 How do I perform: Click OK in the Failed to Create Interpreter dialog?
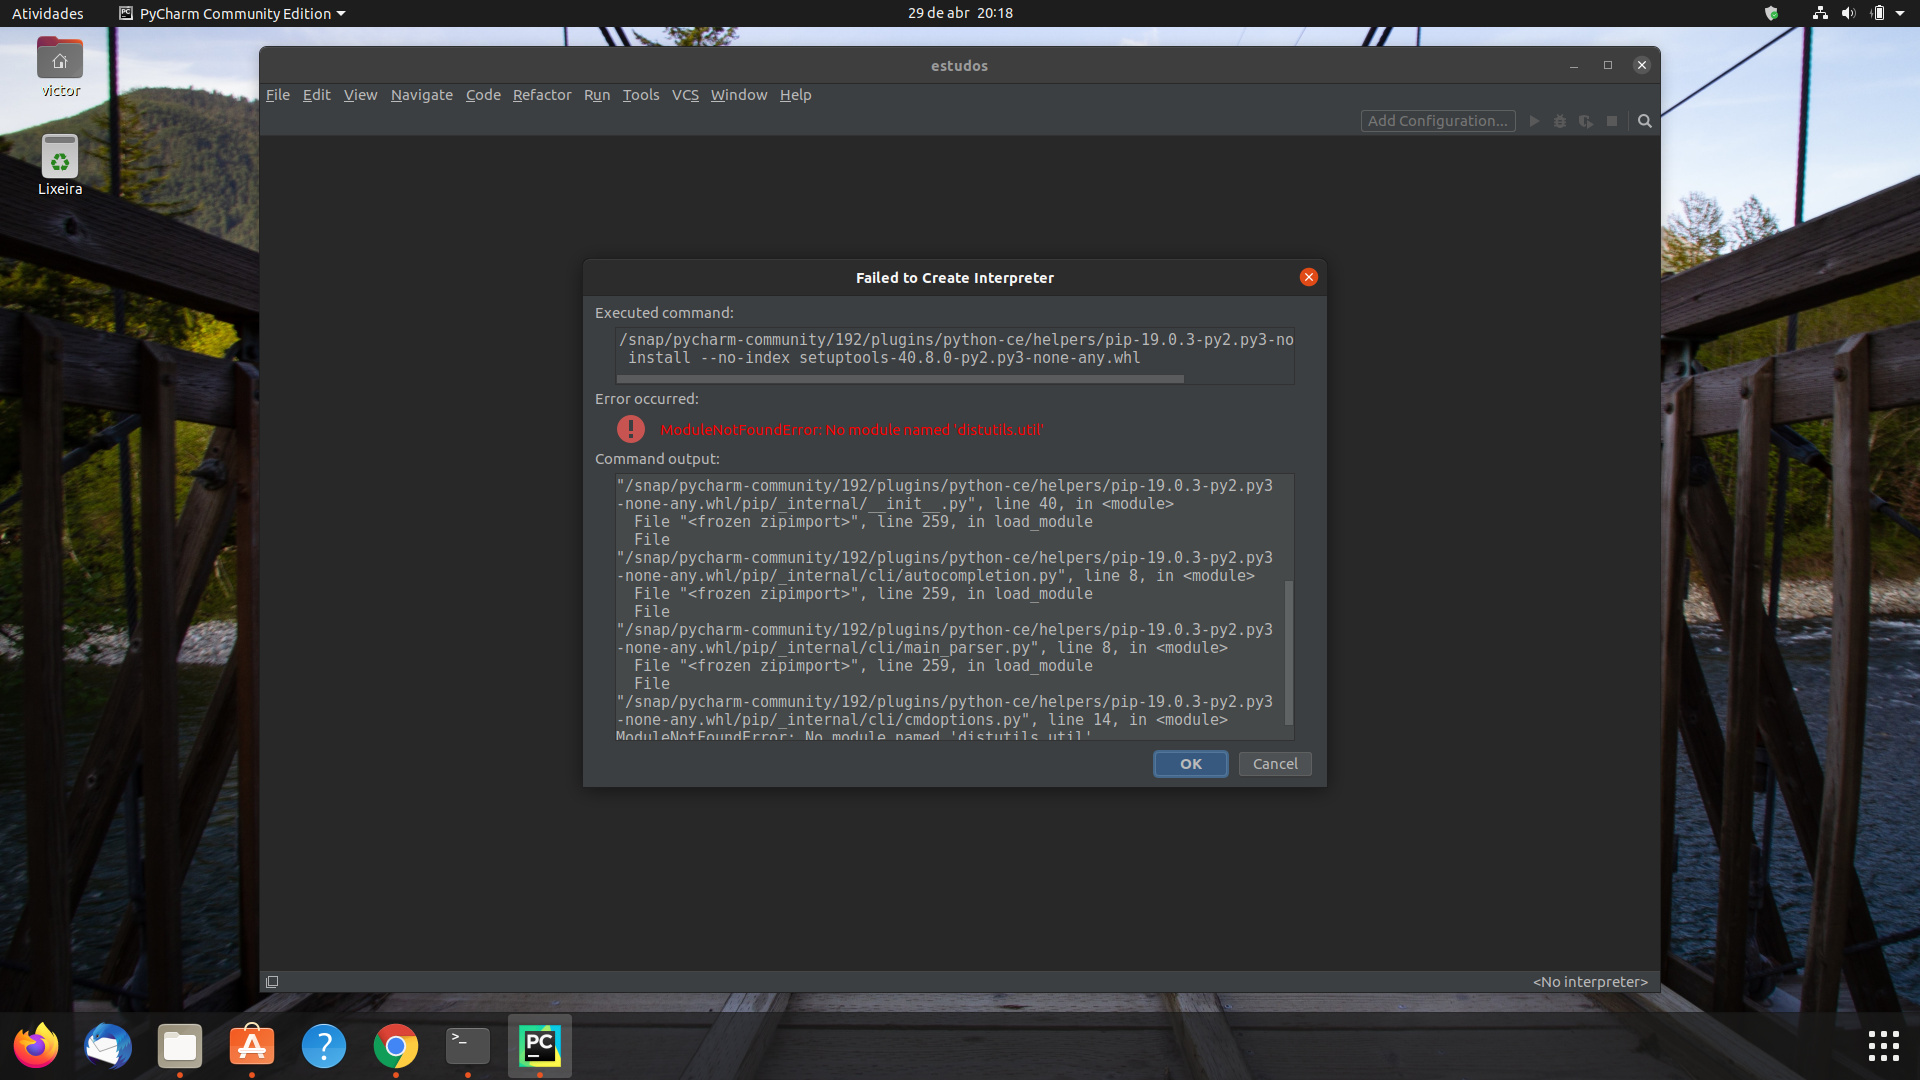(1190, 763)
